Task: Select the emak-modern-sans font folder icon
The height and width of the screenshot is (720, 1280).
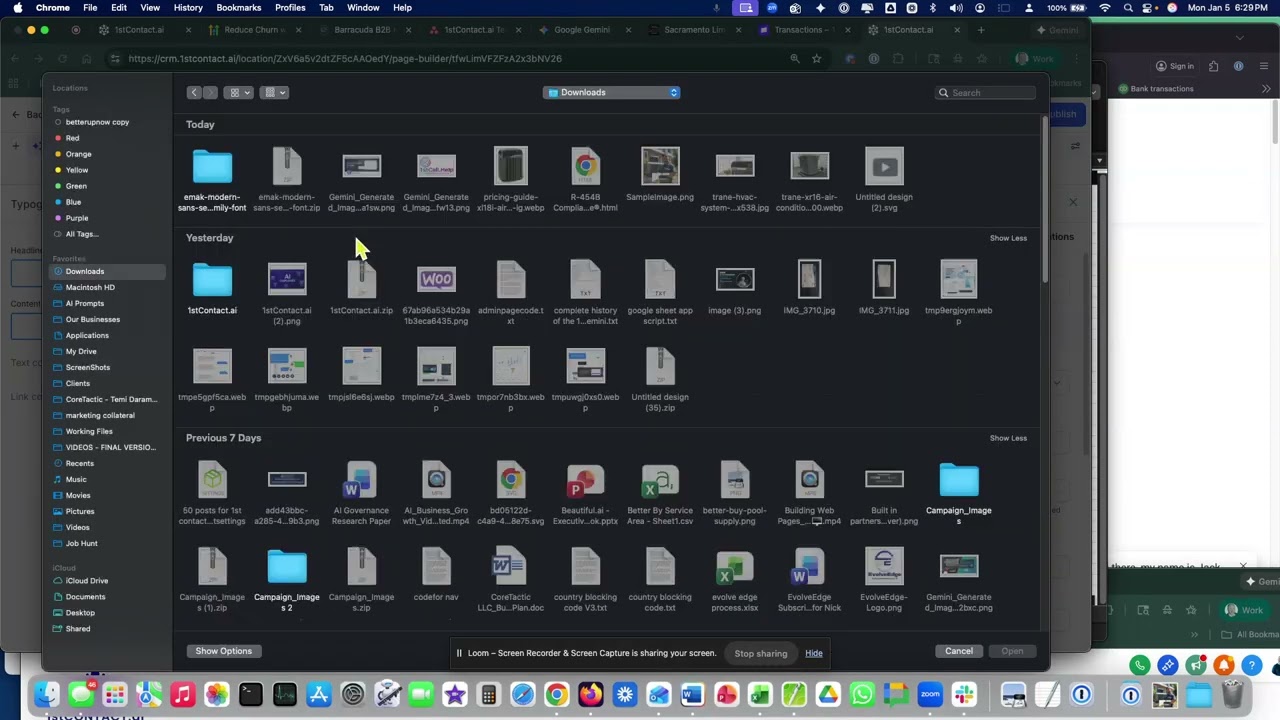Action: pos(212,167)
